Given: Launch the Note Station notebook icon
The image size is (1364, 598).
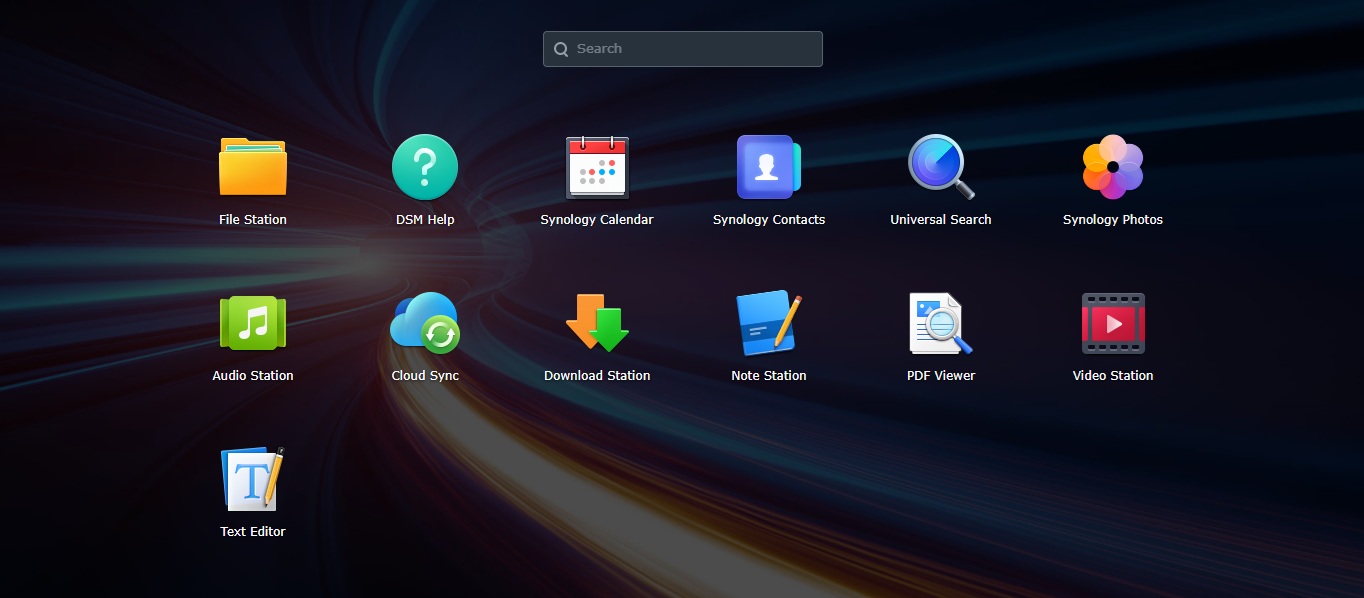Looking at the screenshot, I should 768,323.
